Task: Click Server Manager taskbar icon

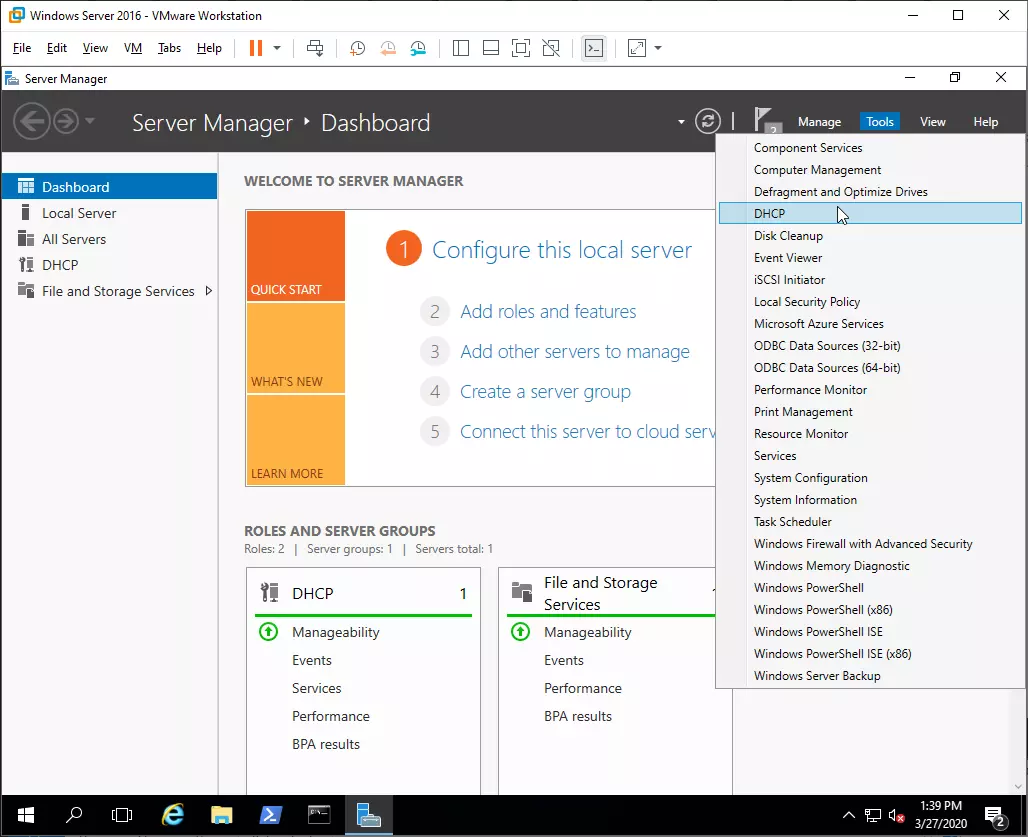Action: point(368,815)
